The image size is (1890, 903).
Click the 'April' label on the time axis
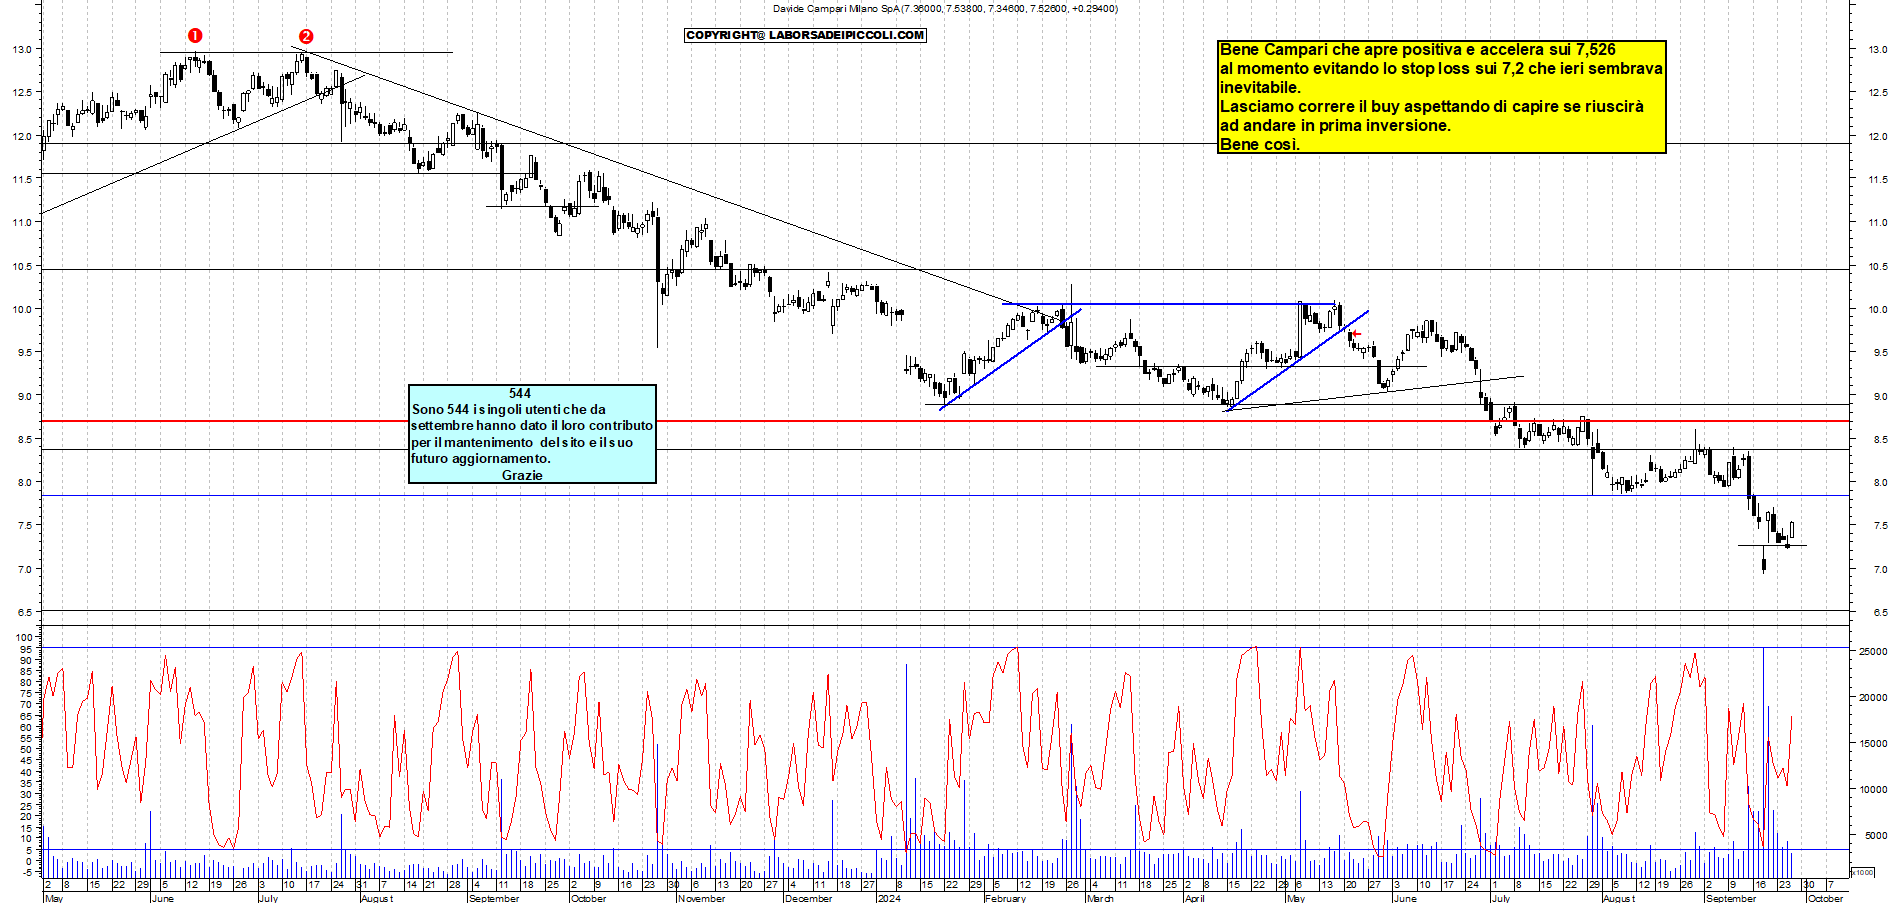pos(1194,898)
